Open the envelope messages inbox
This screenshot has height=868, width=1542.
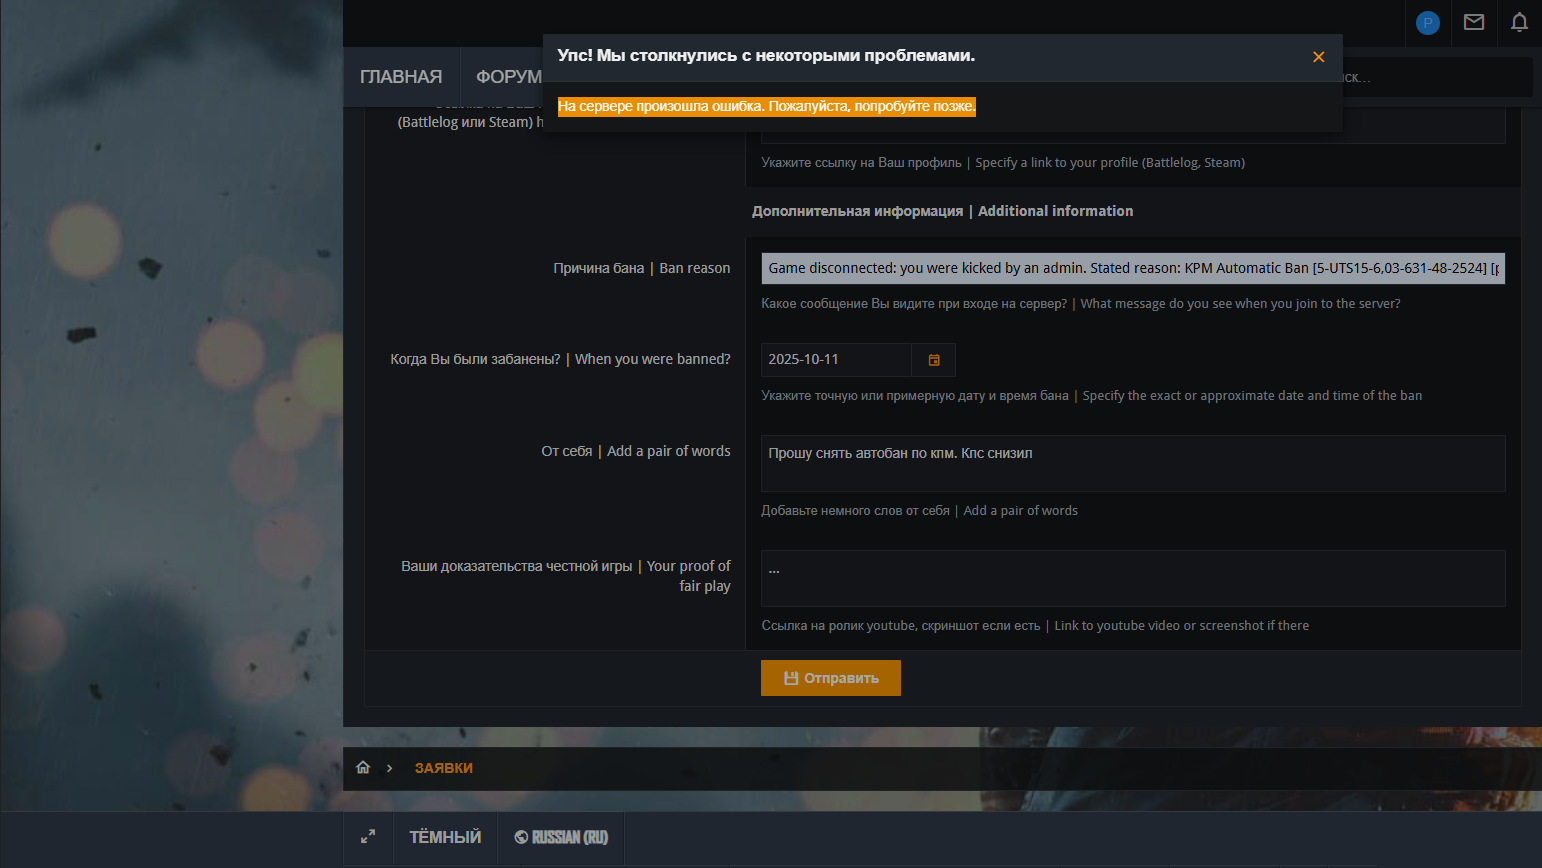tap(1473, 22)
